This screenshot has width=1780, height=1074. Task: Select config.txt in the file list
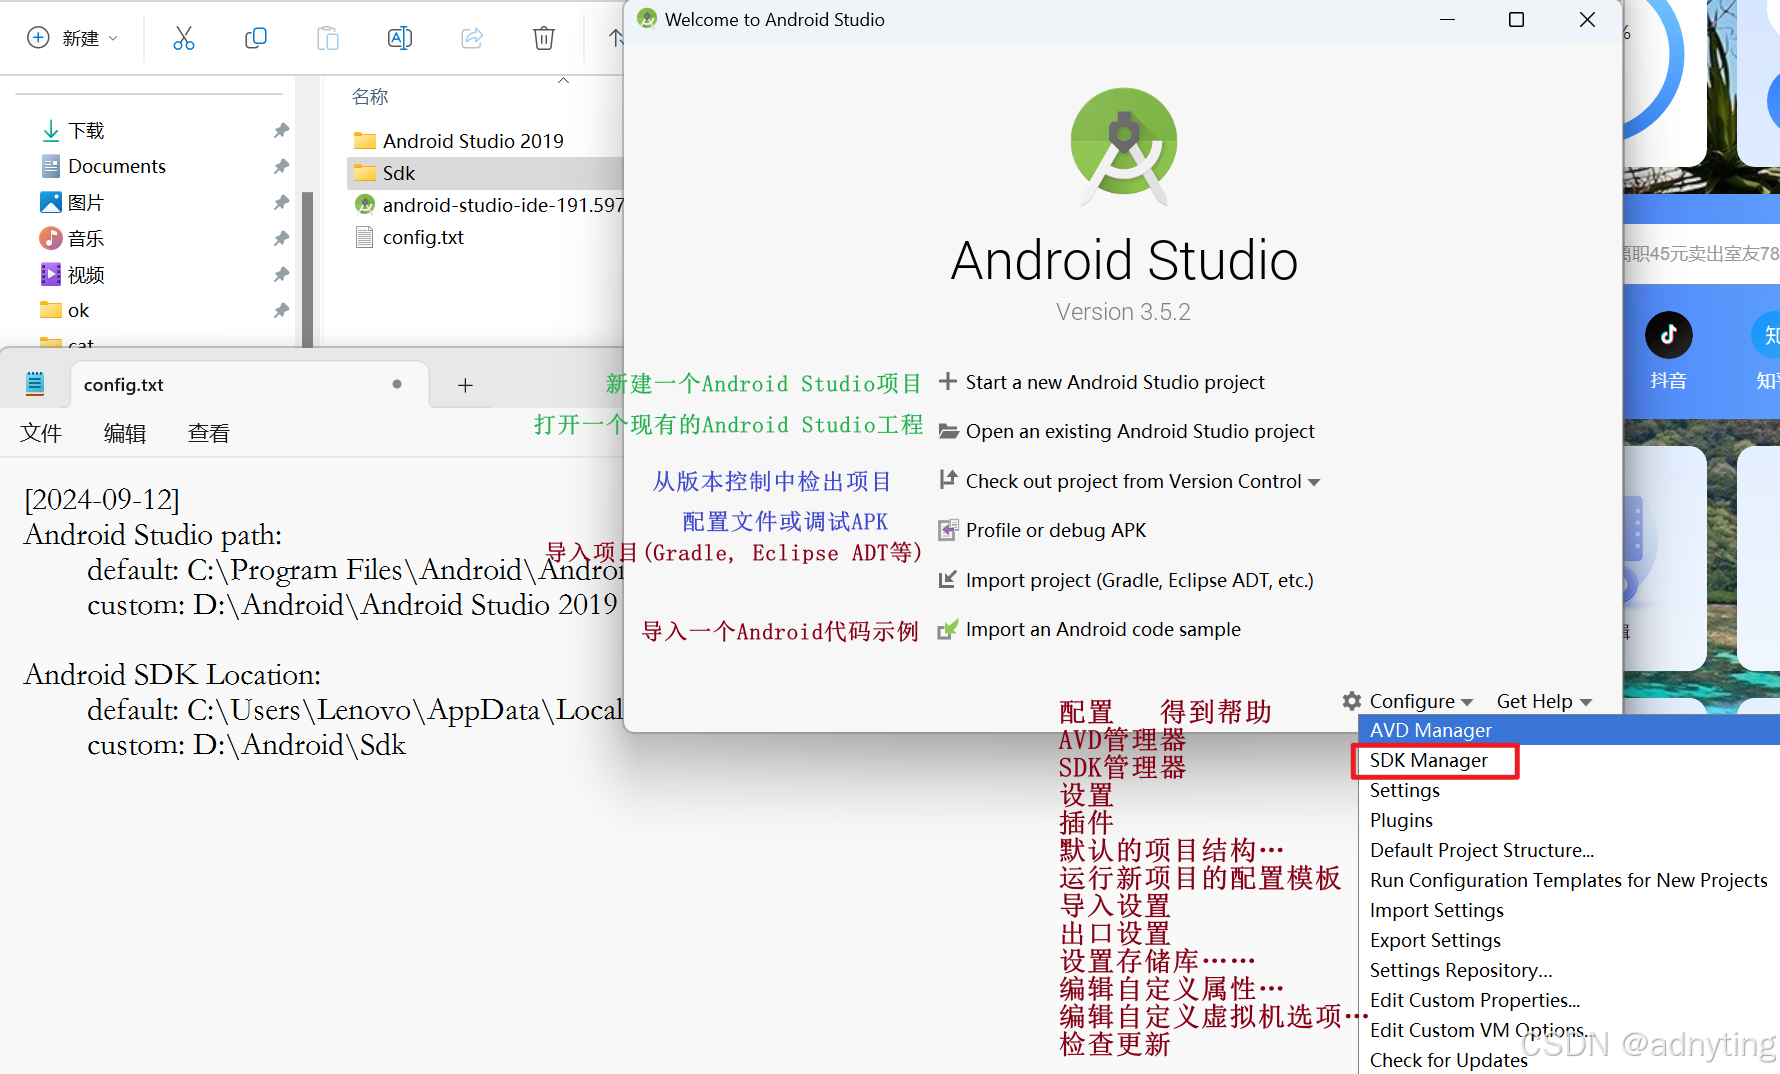tap(423, 237)
